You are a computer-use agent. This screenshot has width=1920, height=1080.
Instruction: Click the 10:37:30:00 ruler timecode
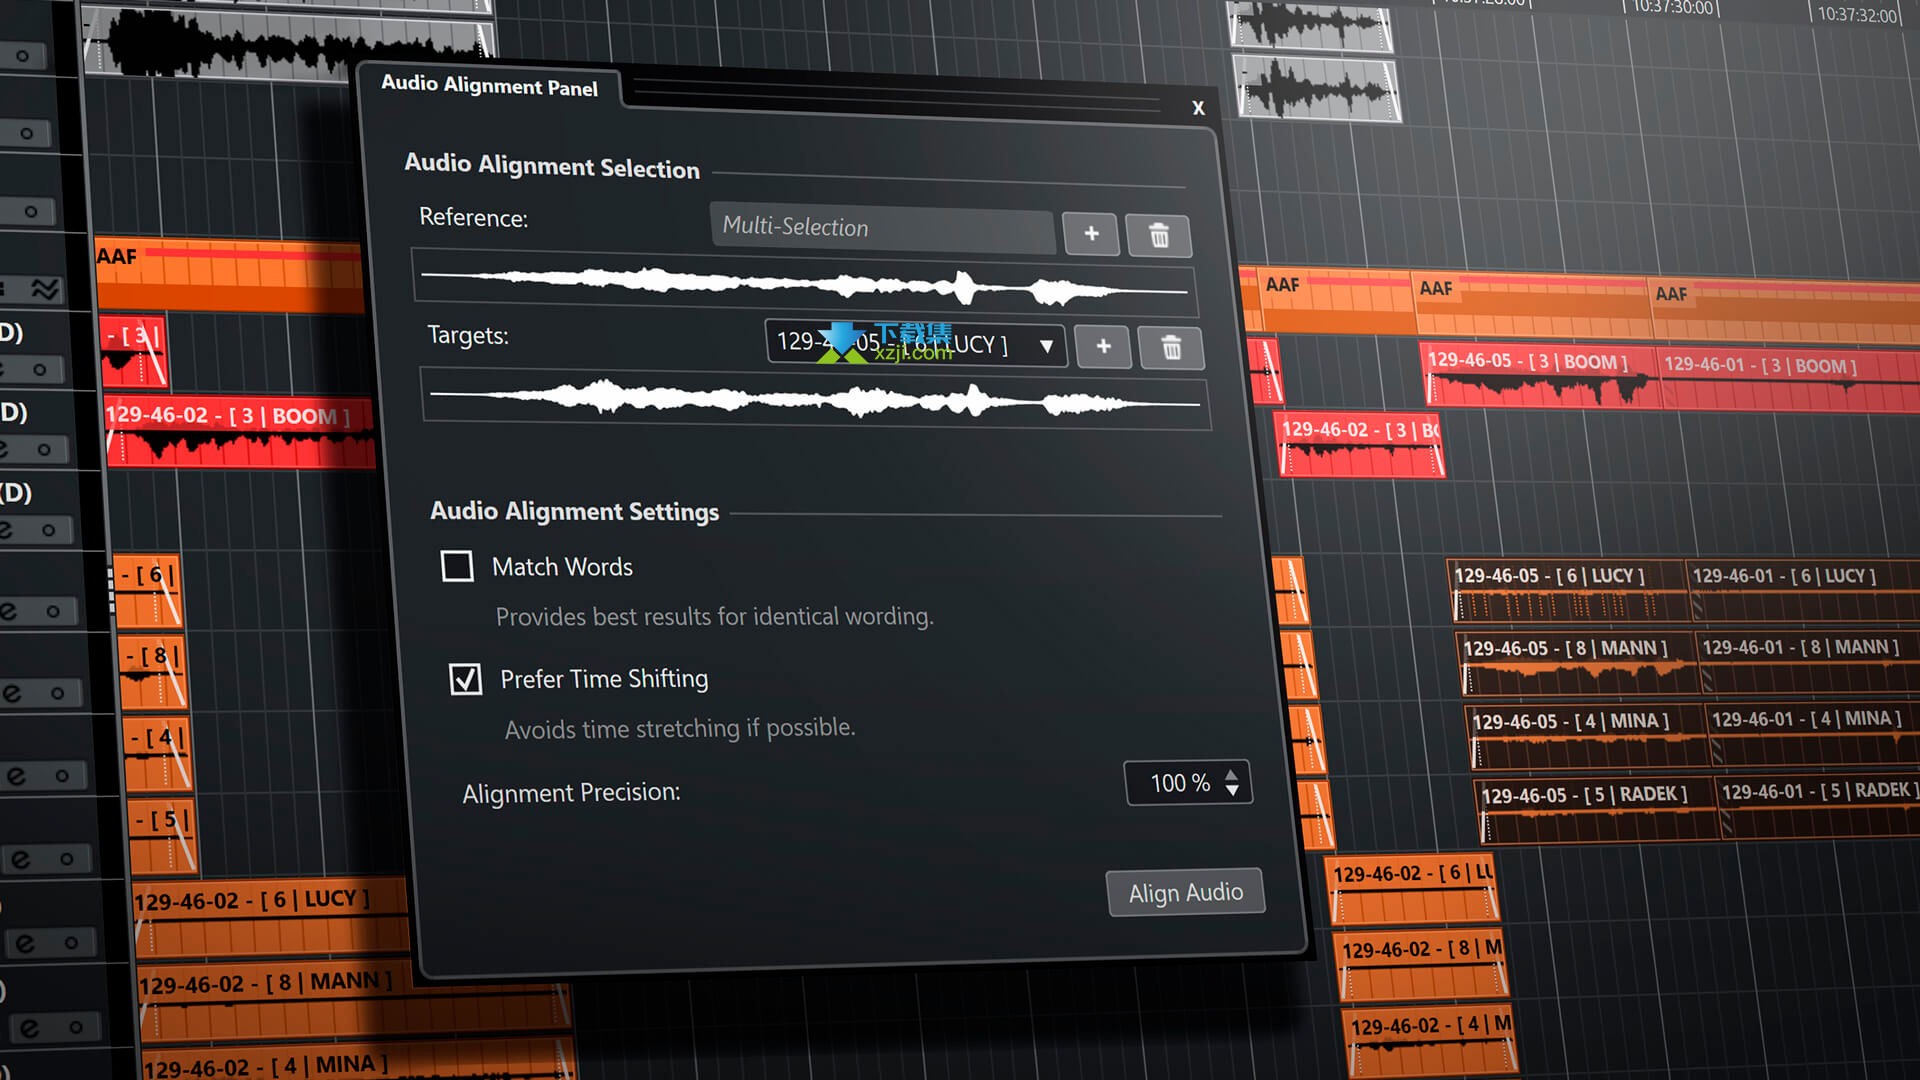click(x=1670, y=8)
